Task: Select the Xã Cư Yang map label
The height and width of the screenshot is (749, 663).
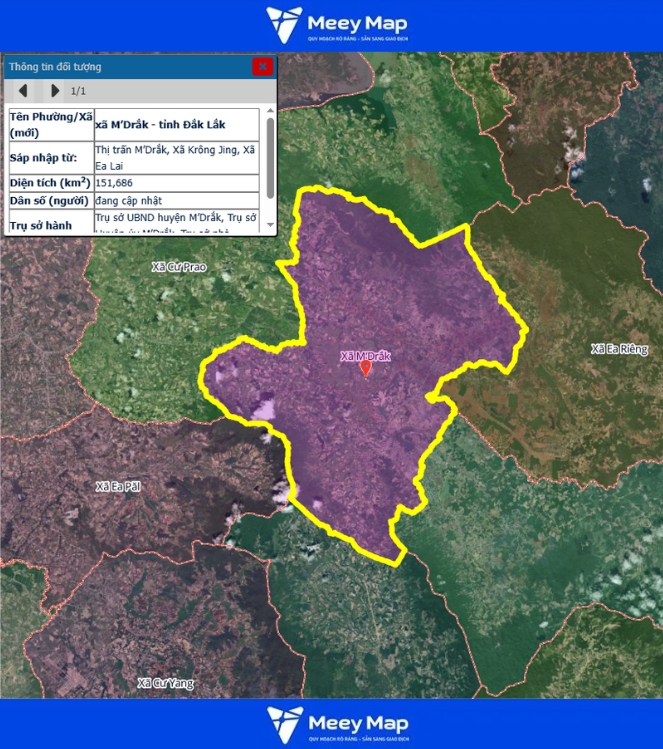Action: (x=166, y=683)
